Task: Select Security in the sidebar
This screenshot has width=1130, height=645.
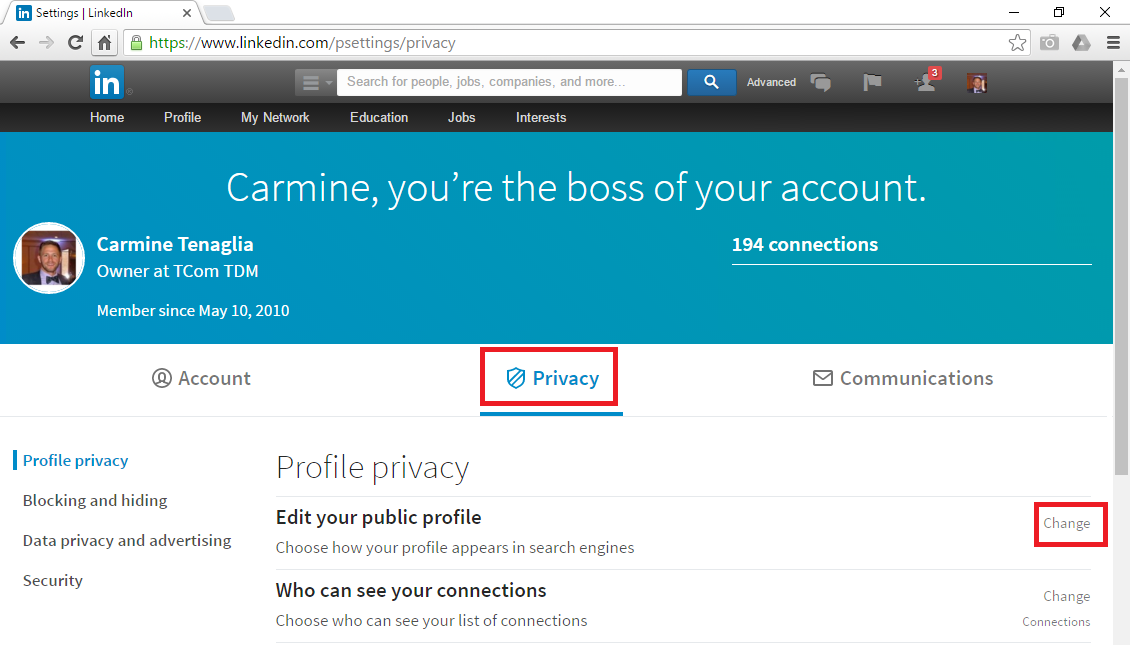Action: (53, 580)
